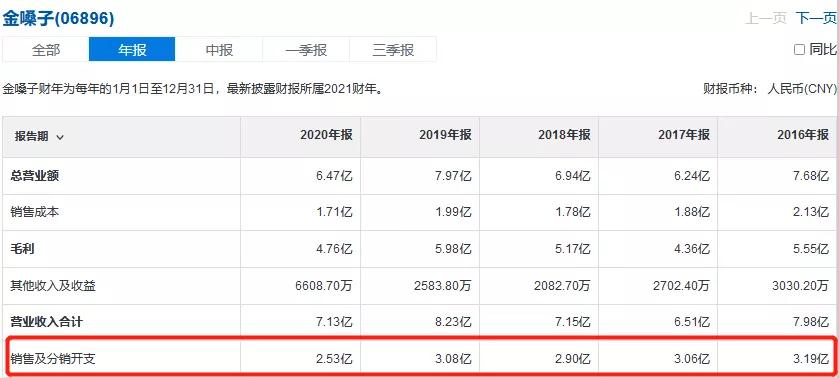839x378 pixels.
Task: Click the 营业收入合计 row label
Action: (47, 322)
